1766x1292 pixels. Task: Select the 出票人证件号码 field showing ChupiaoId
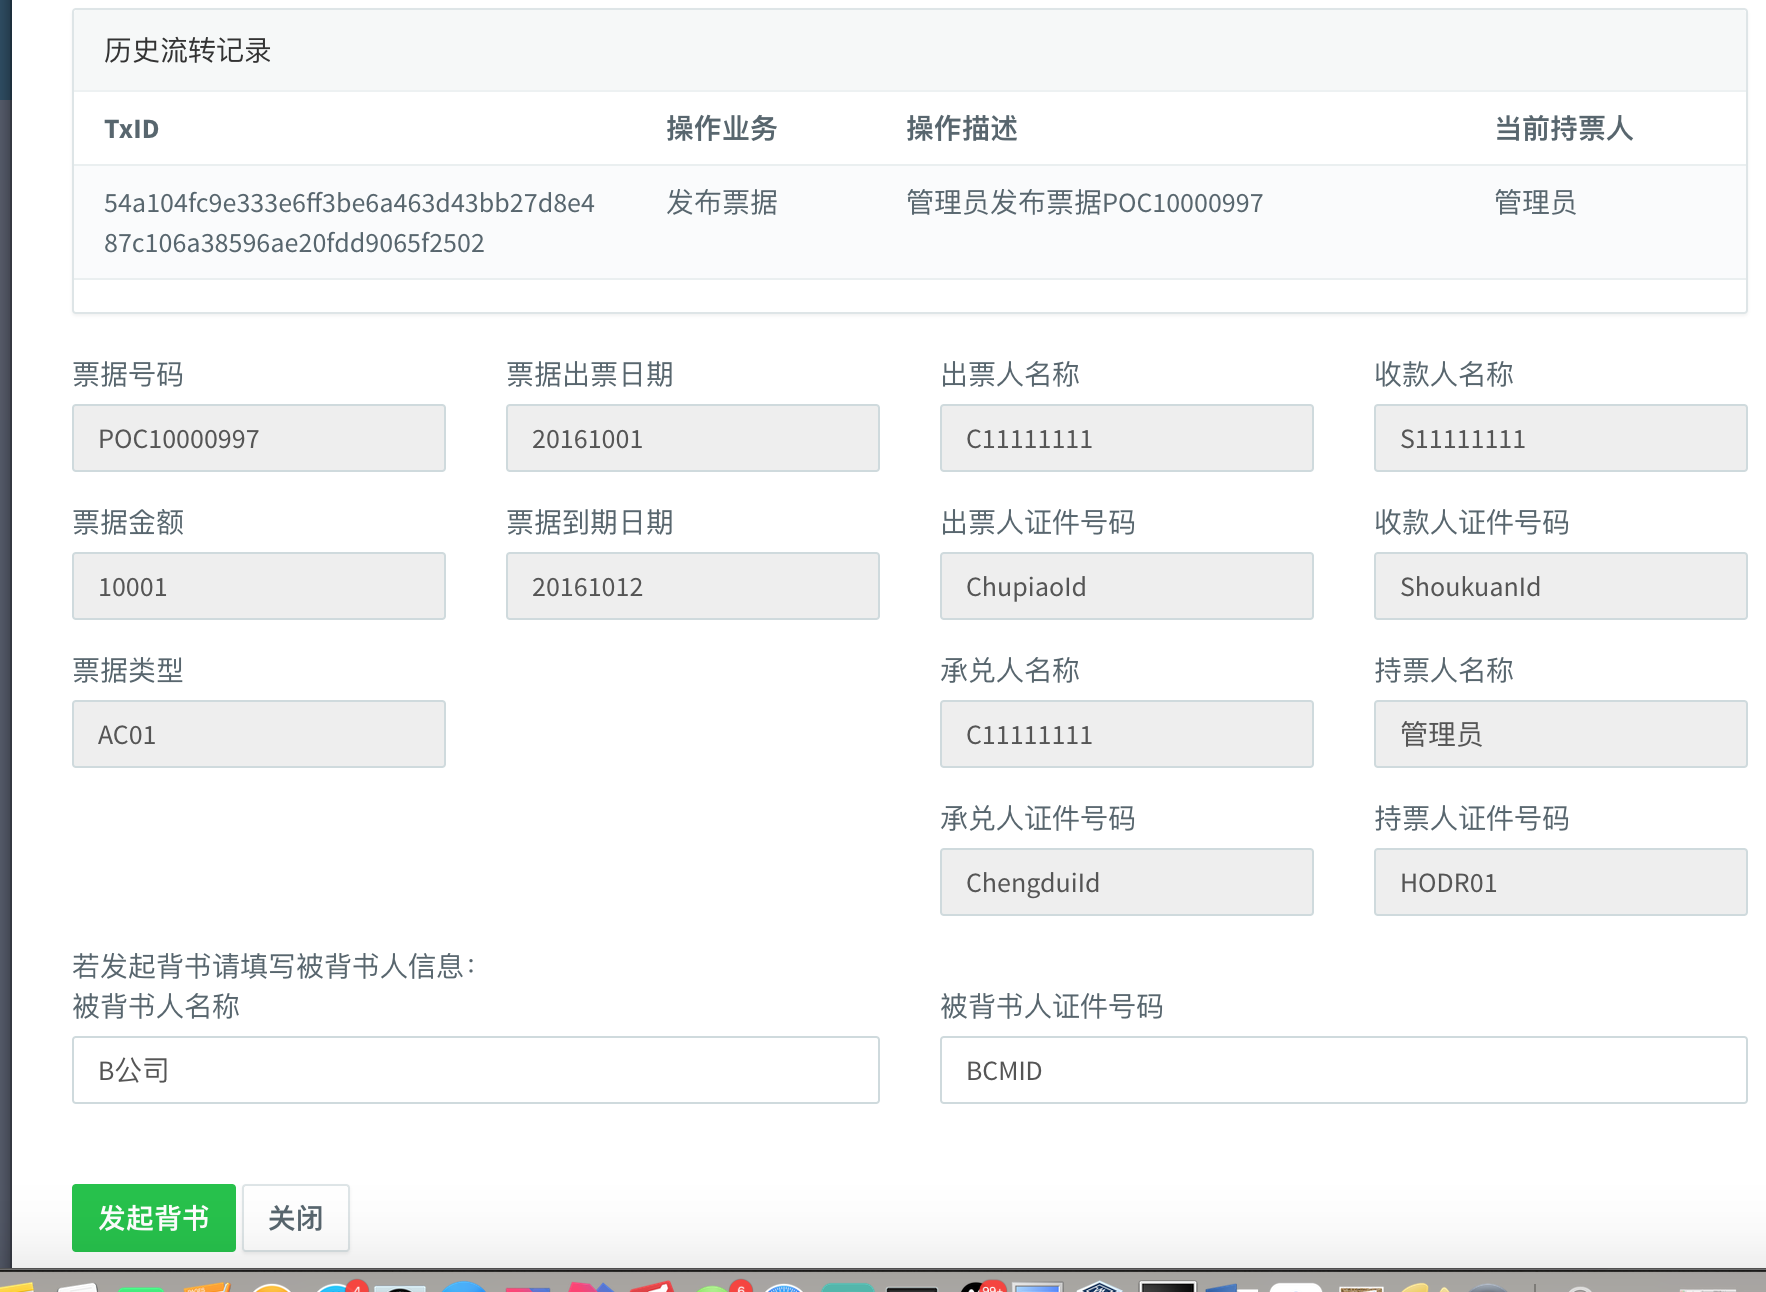[1127, 586]
